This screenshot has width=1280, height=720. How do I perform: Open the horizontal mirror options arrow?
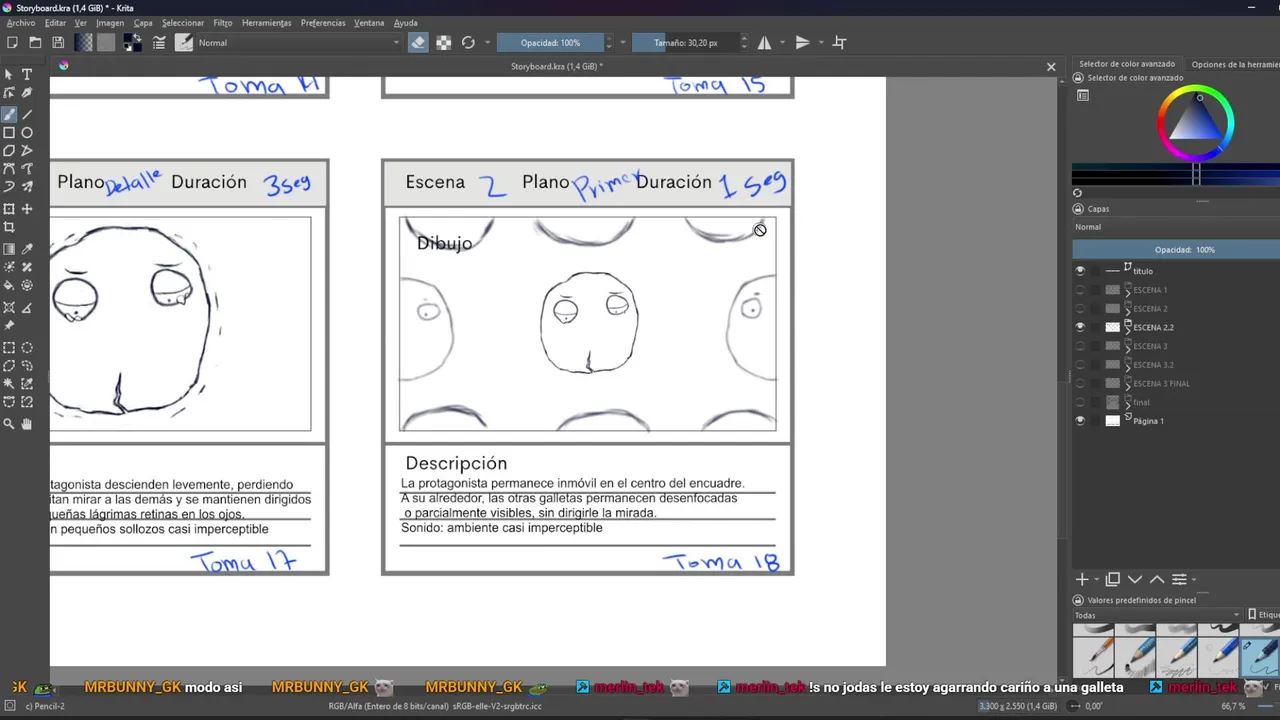click(x=782, y=43)
